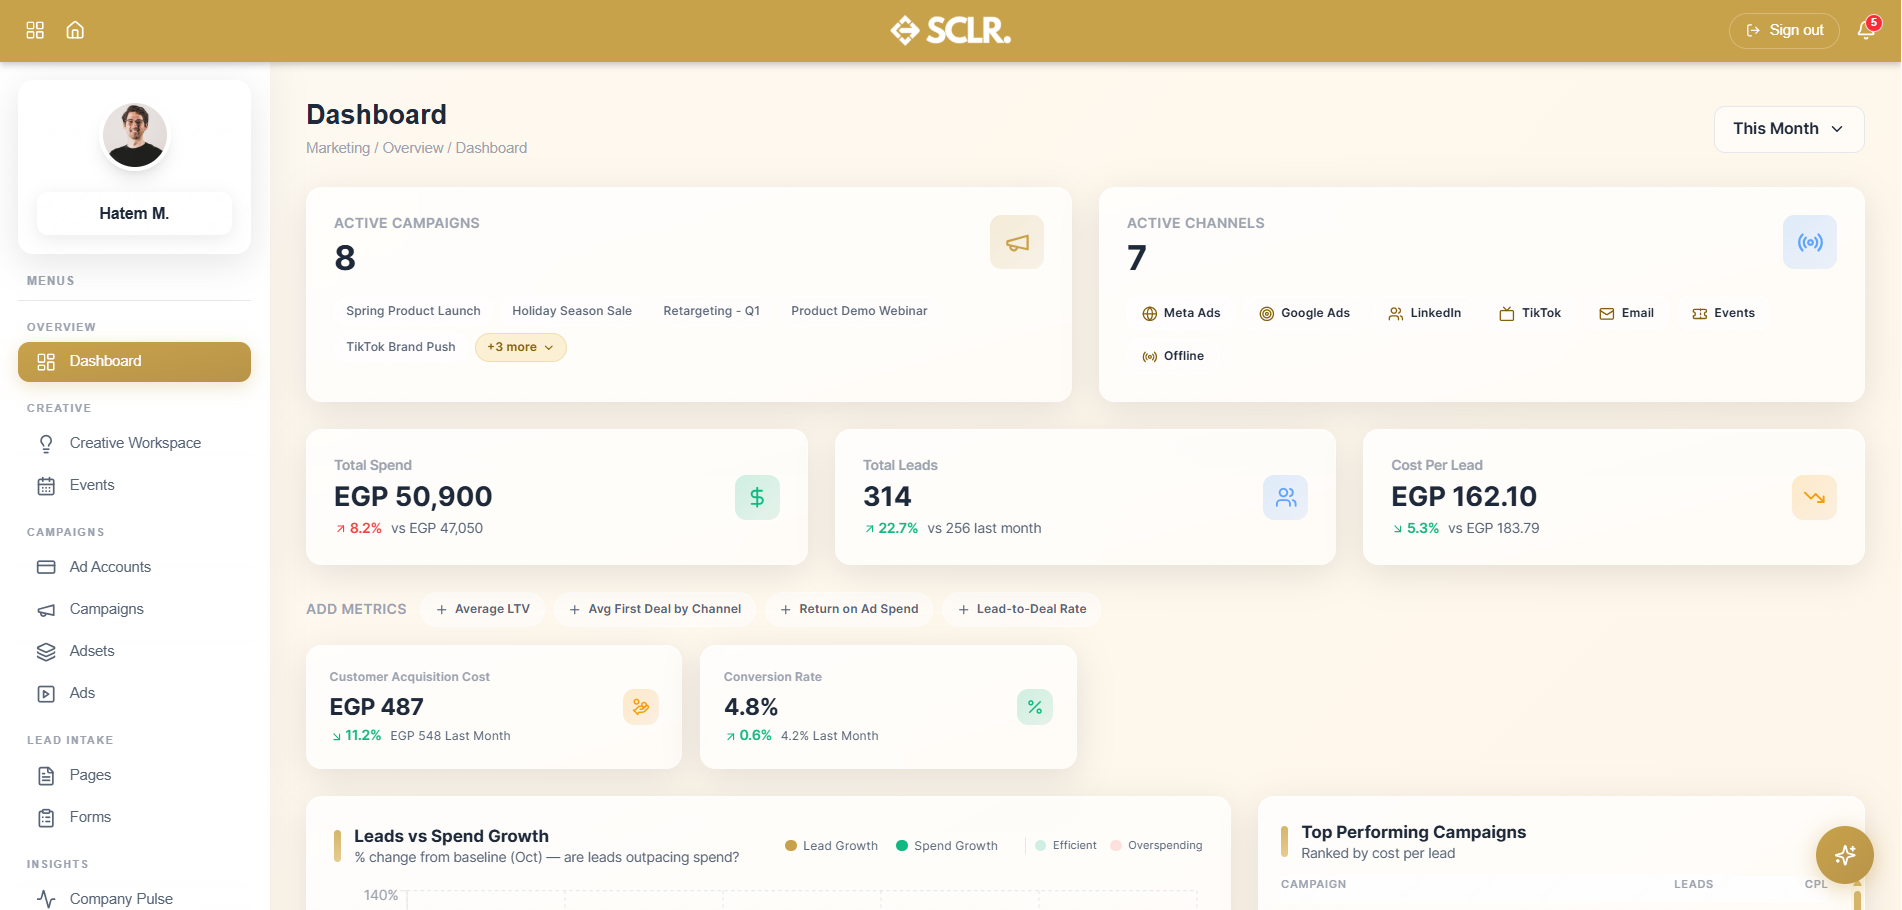Image resolution: width=1902 pixels, height=910 pixels.
Task: Expand the +3 more campaigns chip
Action: point(521,347)
